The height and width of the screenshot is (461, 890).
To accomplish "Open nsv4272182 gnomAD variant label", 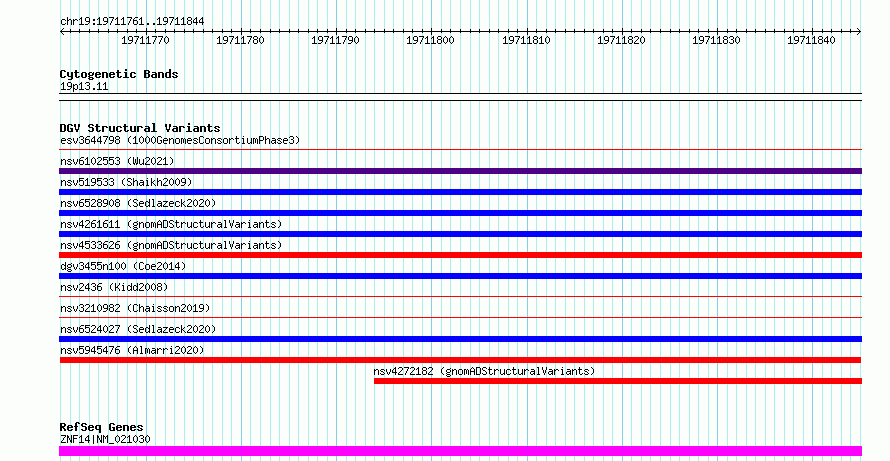I will 484,371.
